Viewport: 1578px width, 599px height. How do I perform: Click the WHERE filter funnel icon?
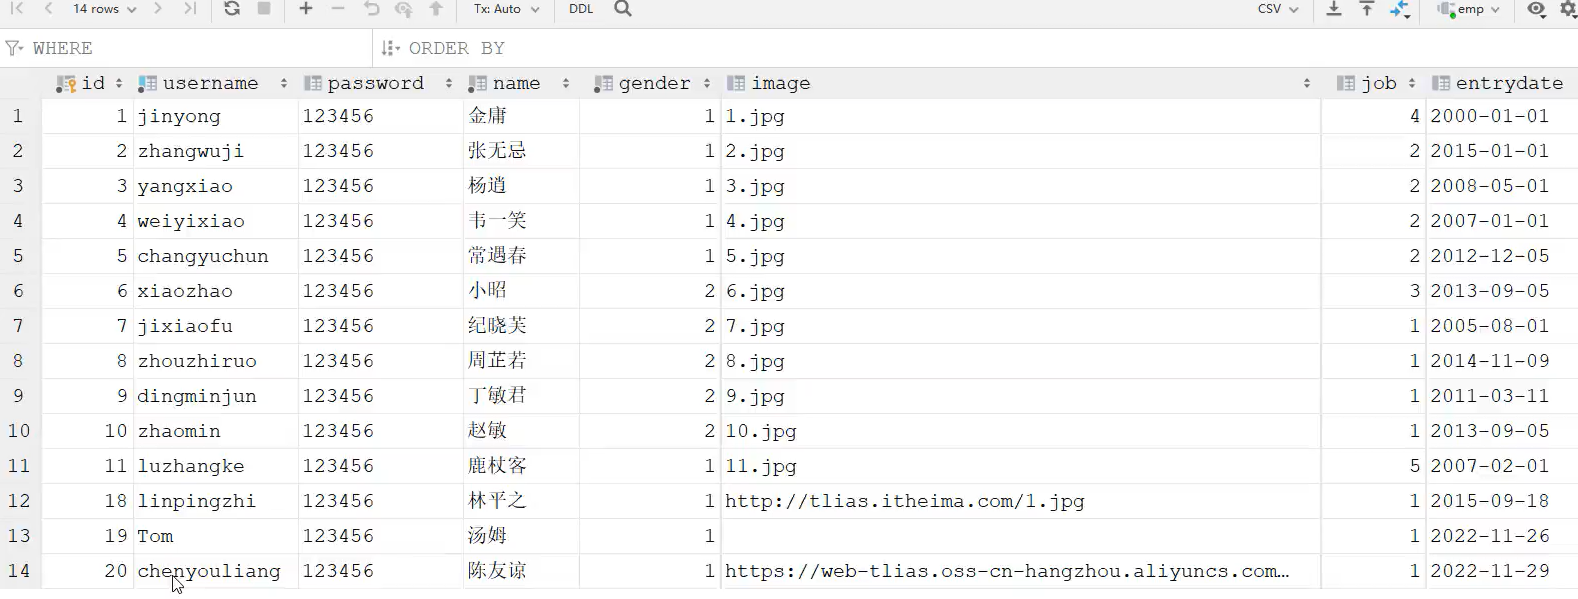[14, 48]
